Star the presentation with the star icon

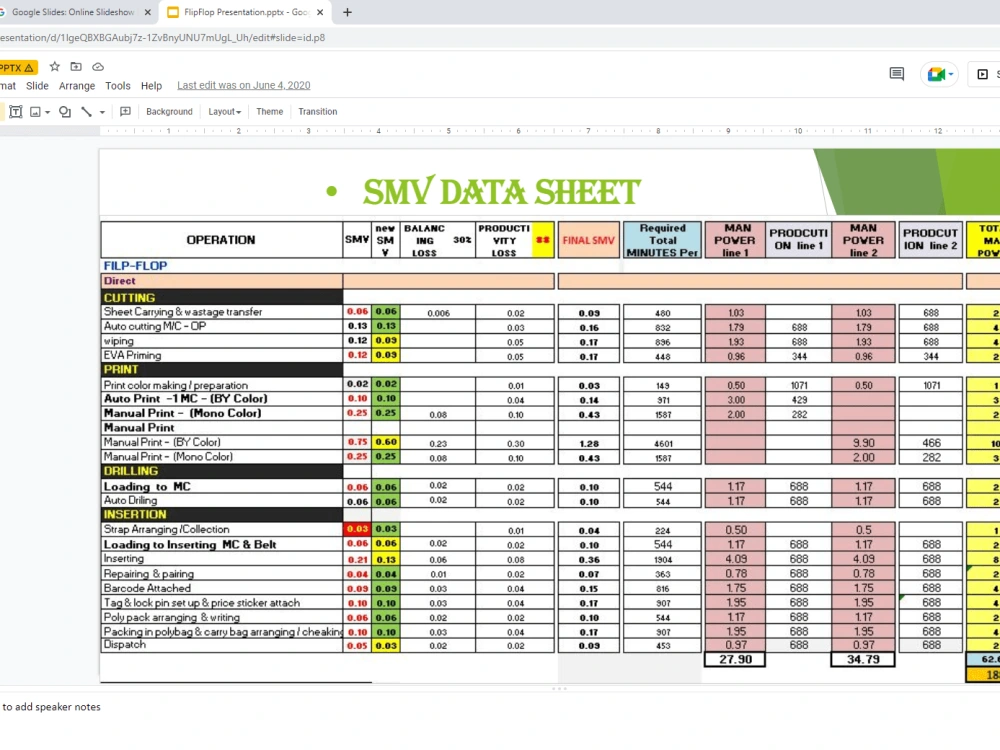click(55, 66)
